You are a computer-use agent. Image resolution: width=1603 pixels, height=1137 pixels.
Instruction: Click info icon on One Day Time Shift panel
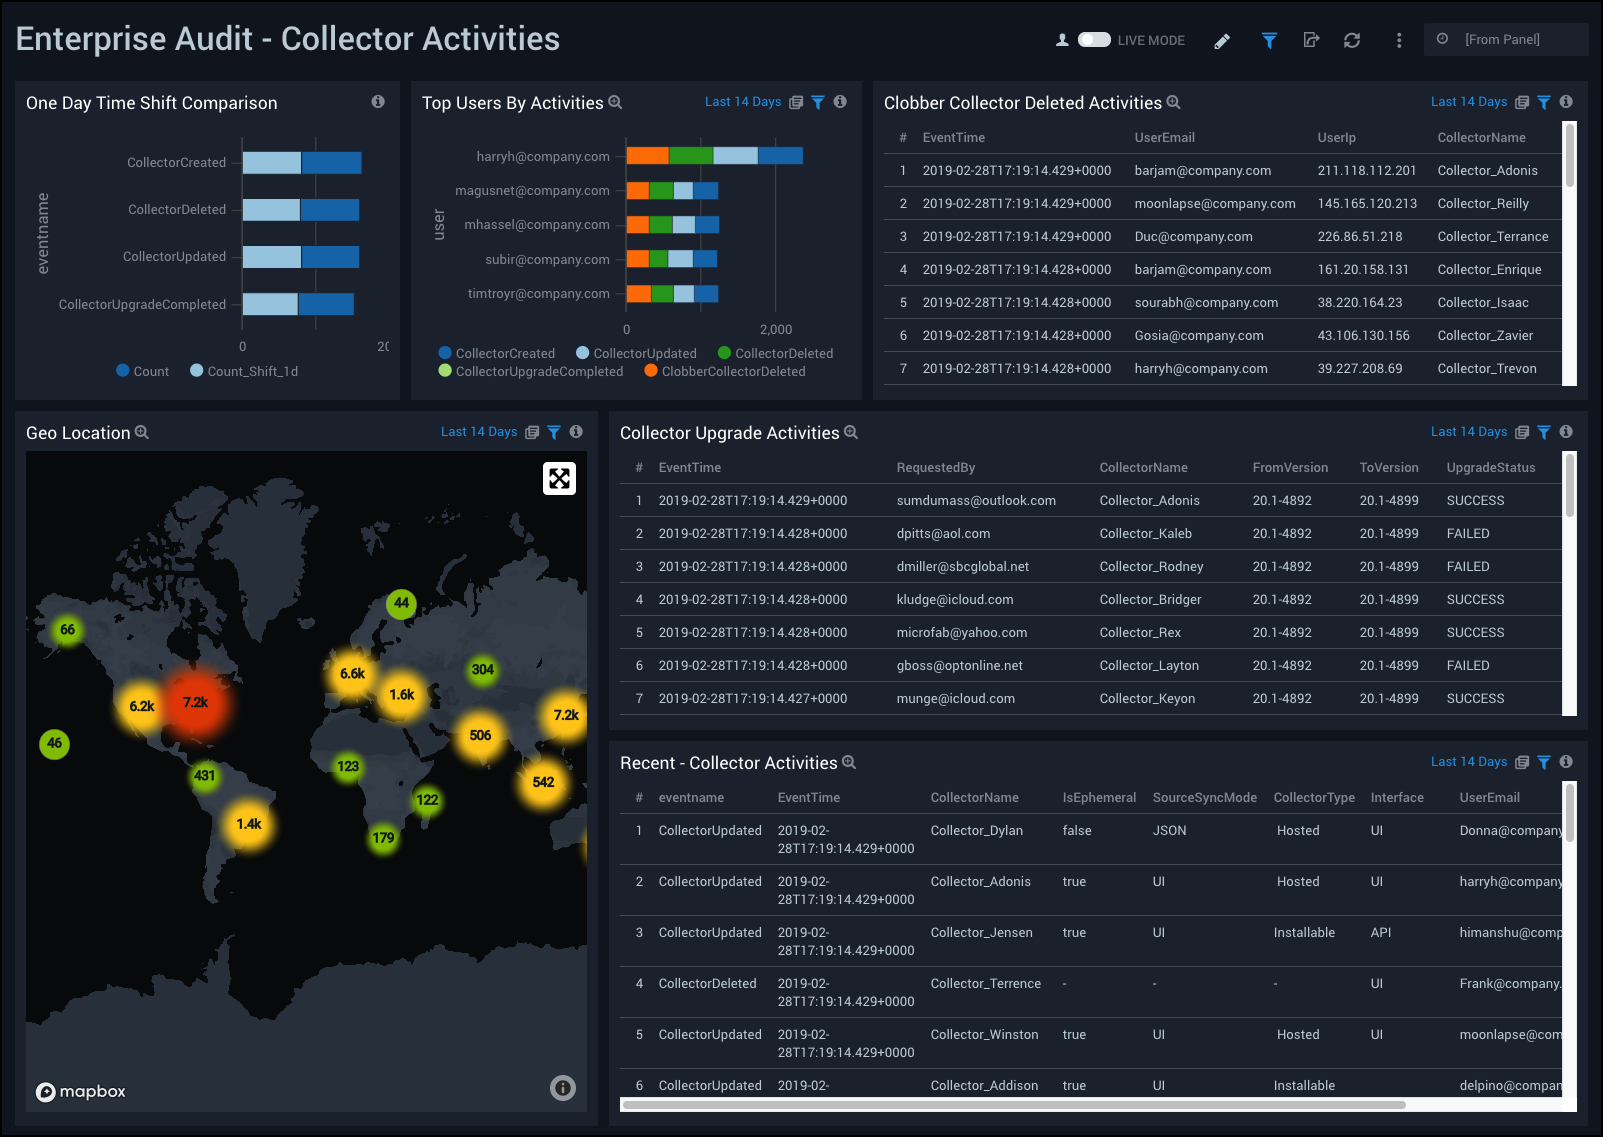tap(378, 102)
